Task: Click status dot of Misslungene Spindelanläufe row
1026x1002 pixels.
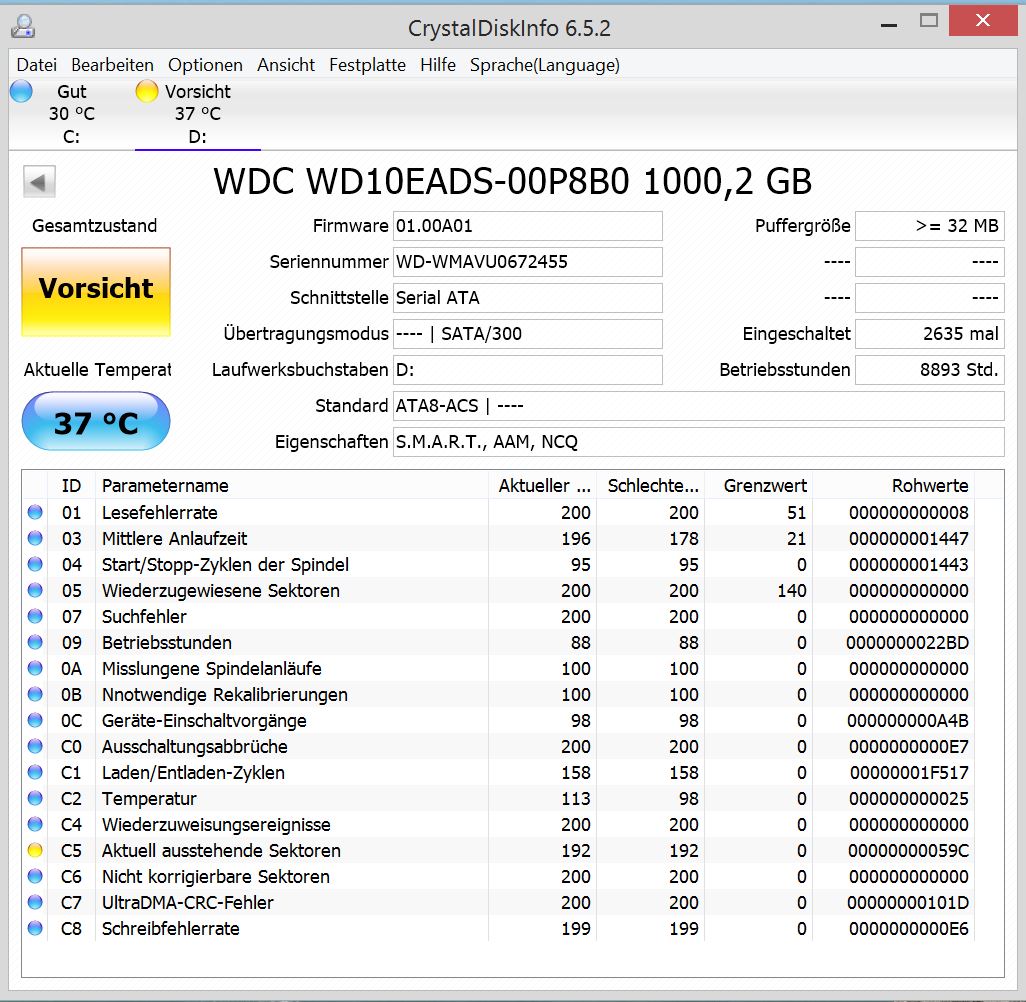Action: 35,668
